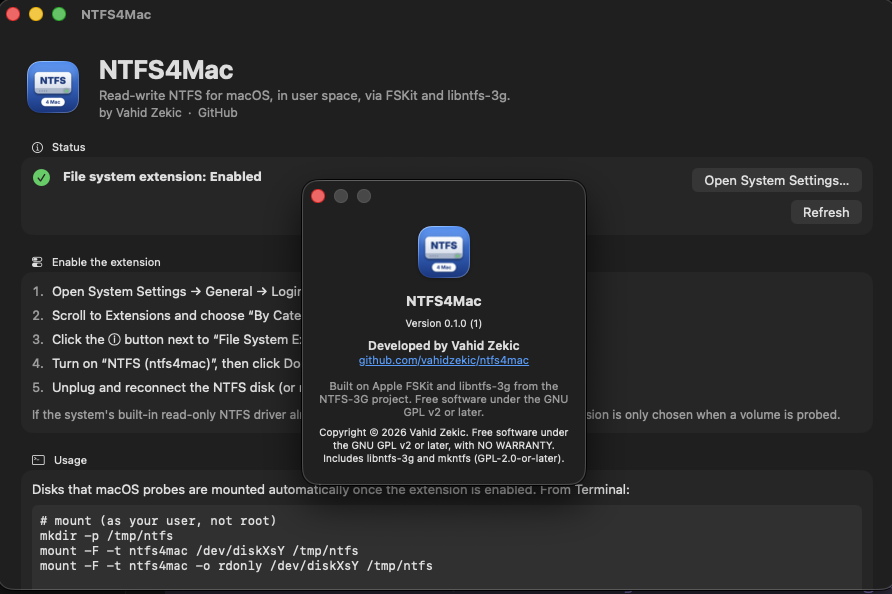Viewport: 892px width, 594px height.
Task: Click the 'Read-write NTFS for macOS' subtitle
Action: point(304,96)
